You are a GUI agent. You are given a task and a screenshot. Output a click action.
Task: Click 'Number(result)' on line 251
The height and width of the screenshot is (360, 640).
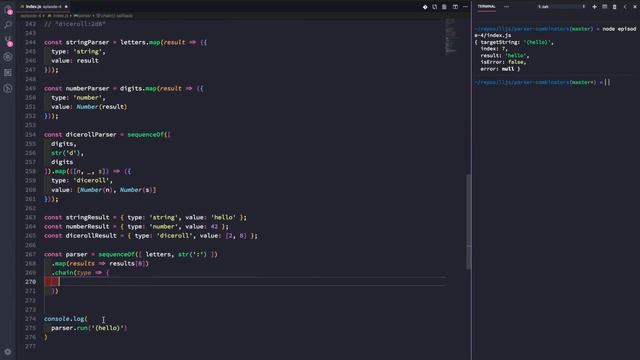tap(102, 107)
